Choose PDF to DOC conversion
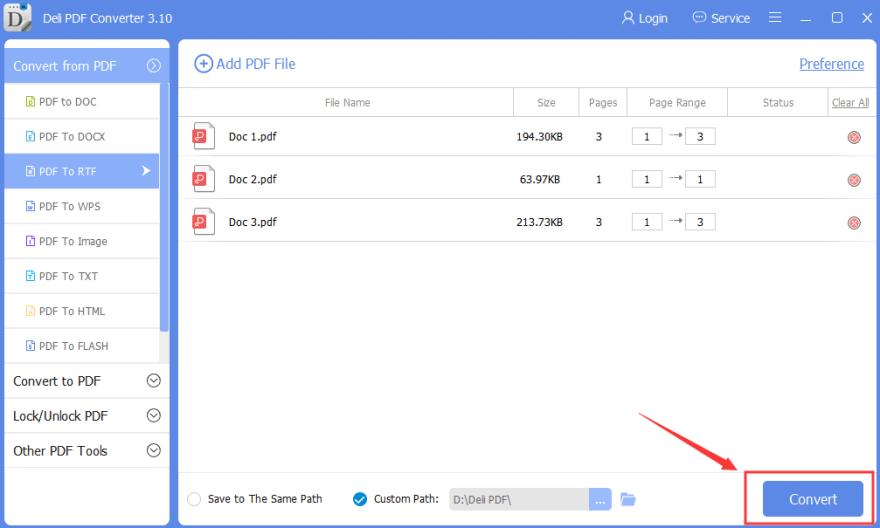This screenshot has width=880, height=528. (82, 102)
